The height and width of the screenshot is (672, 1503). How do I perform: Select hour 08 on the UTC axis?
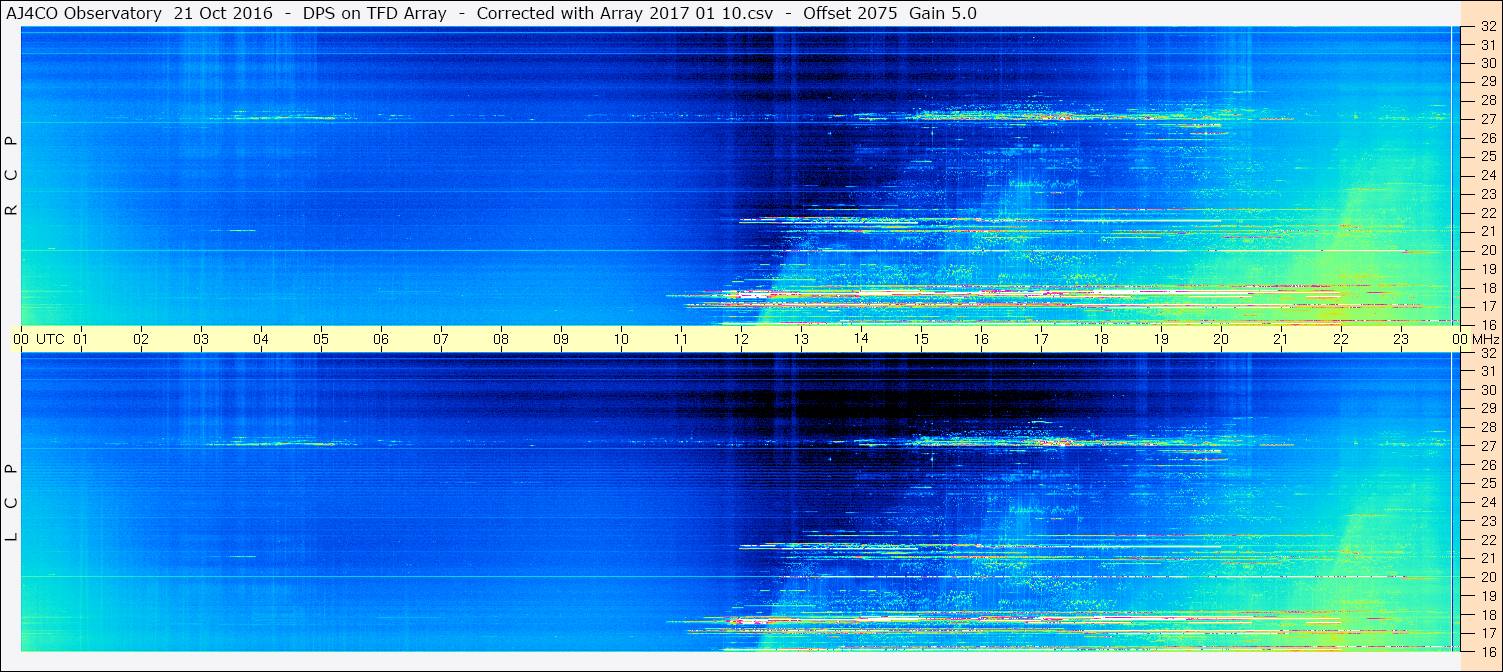pyautogui.click(x=501, y=339)
